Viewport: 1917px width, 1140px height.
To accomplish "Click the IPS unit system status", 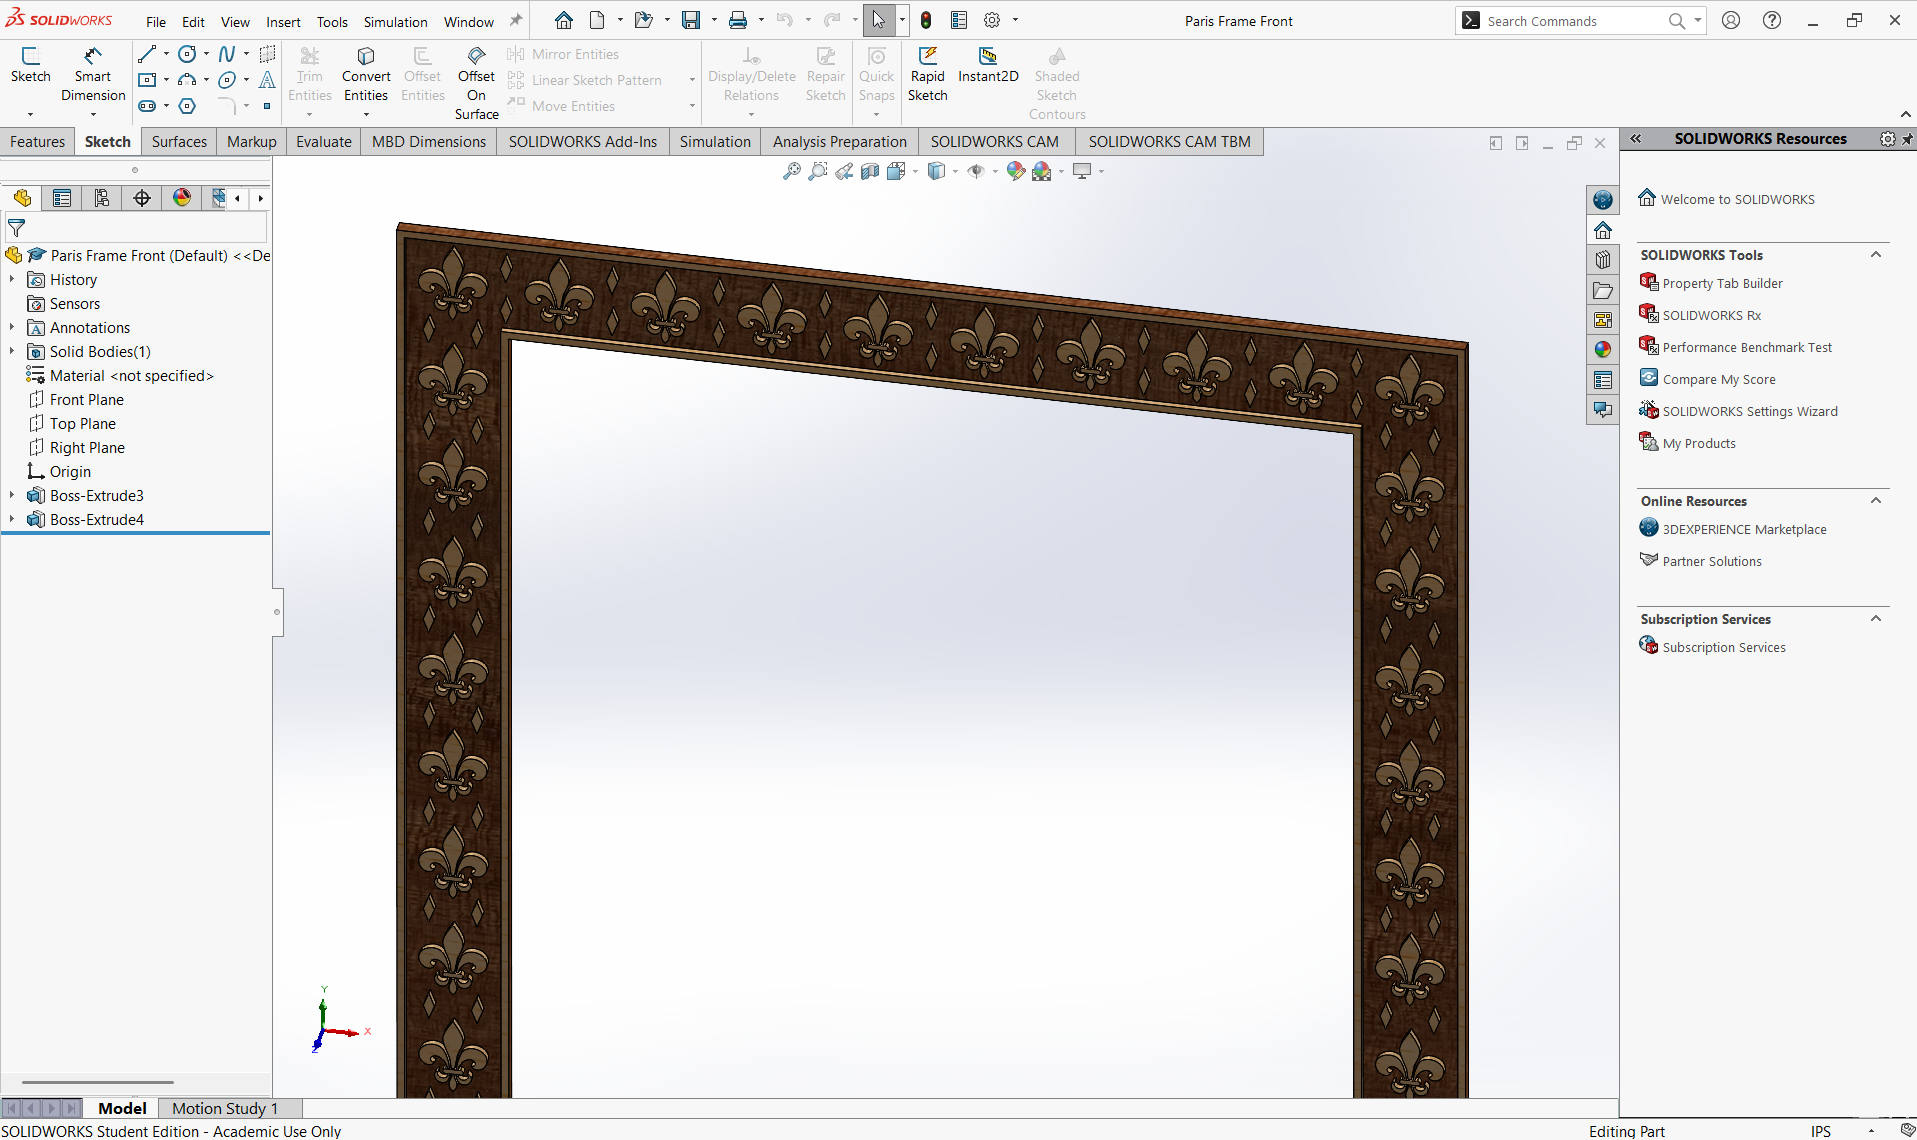I will 1820,1131.
